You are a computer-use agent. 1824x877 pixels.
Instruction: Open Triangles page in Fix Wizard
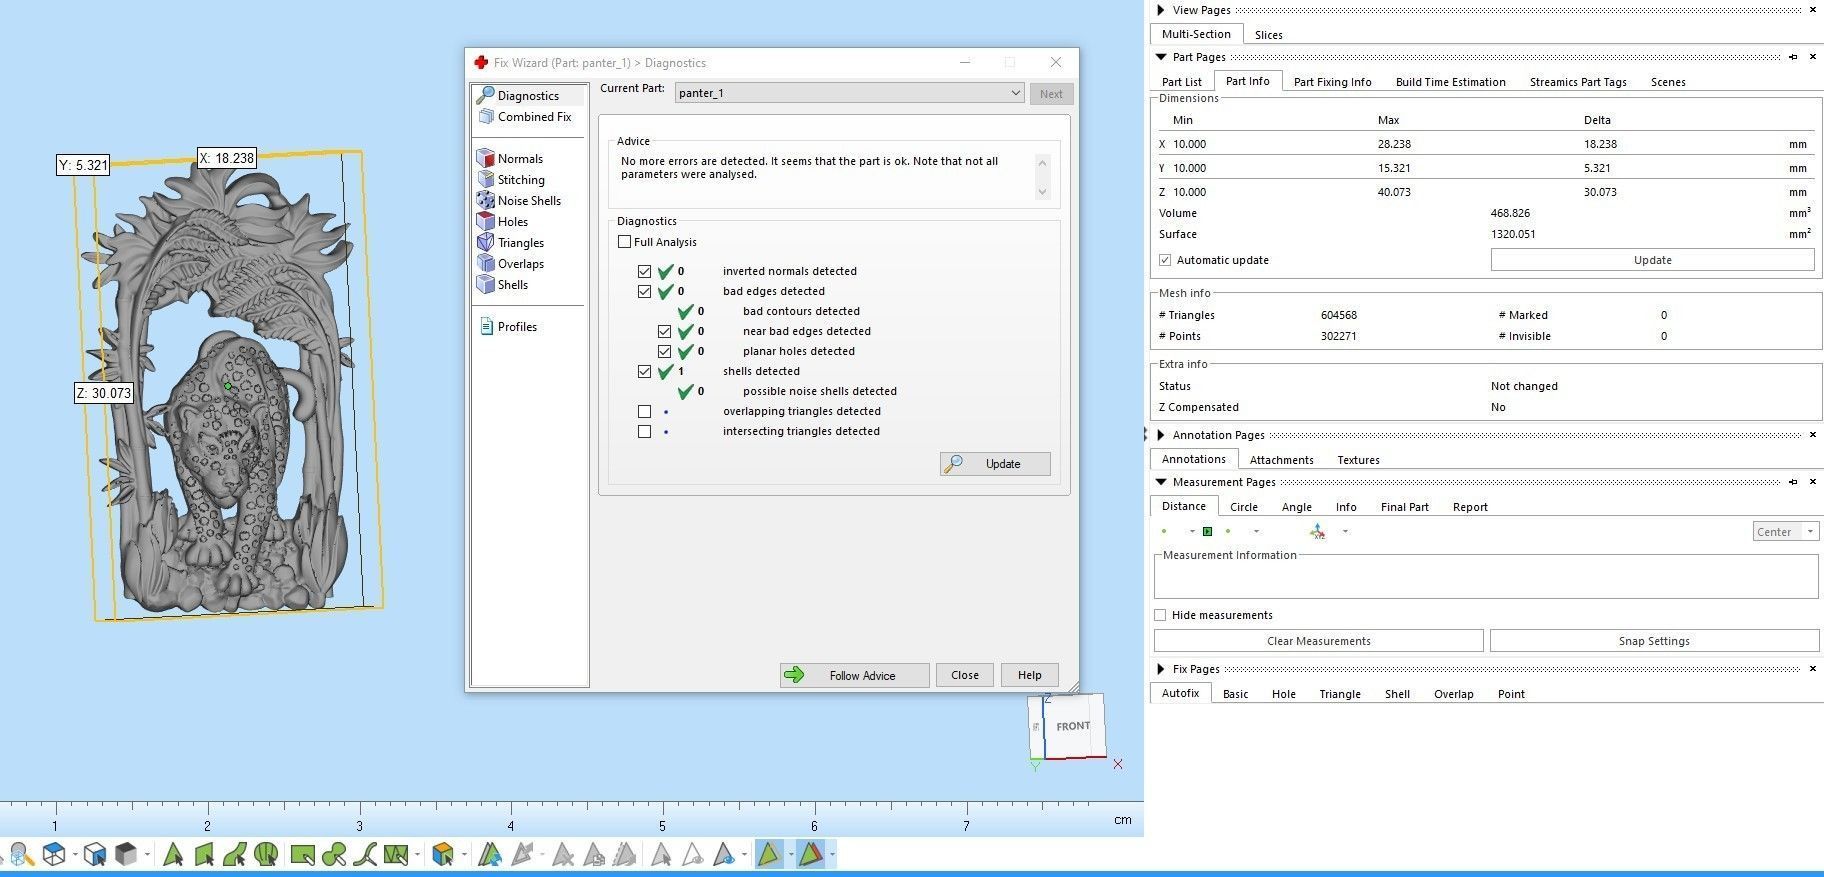[x=510, y=243]
